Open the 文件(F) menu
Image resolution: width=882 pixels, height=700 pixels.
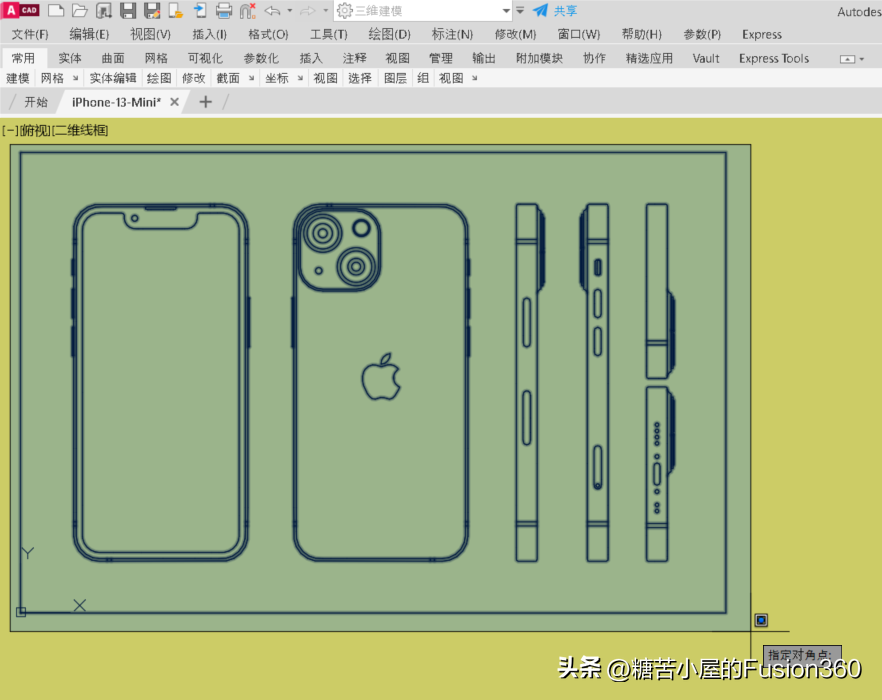(30, 34)
